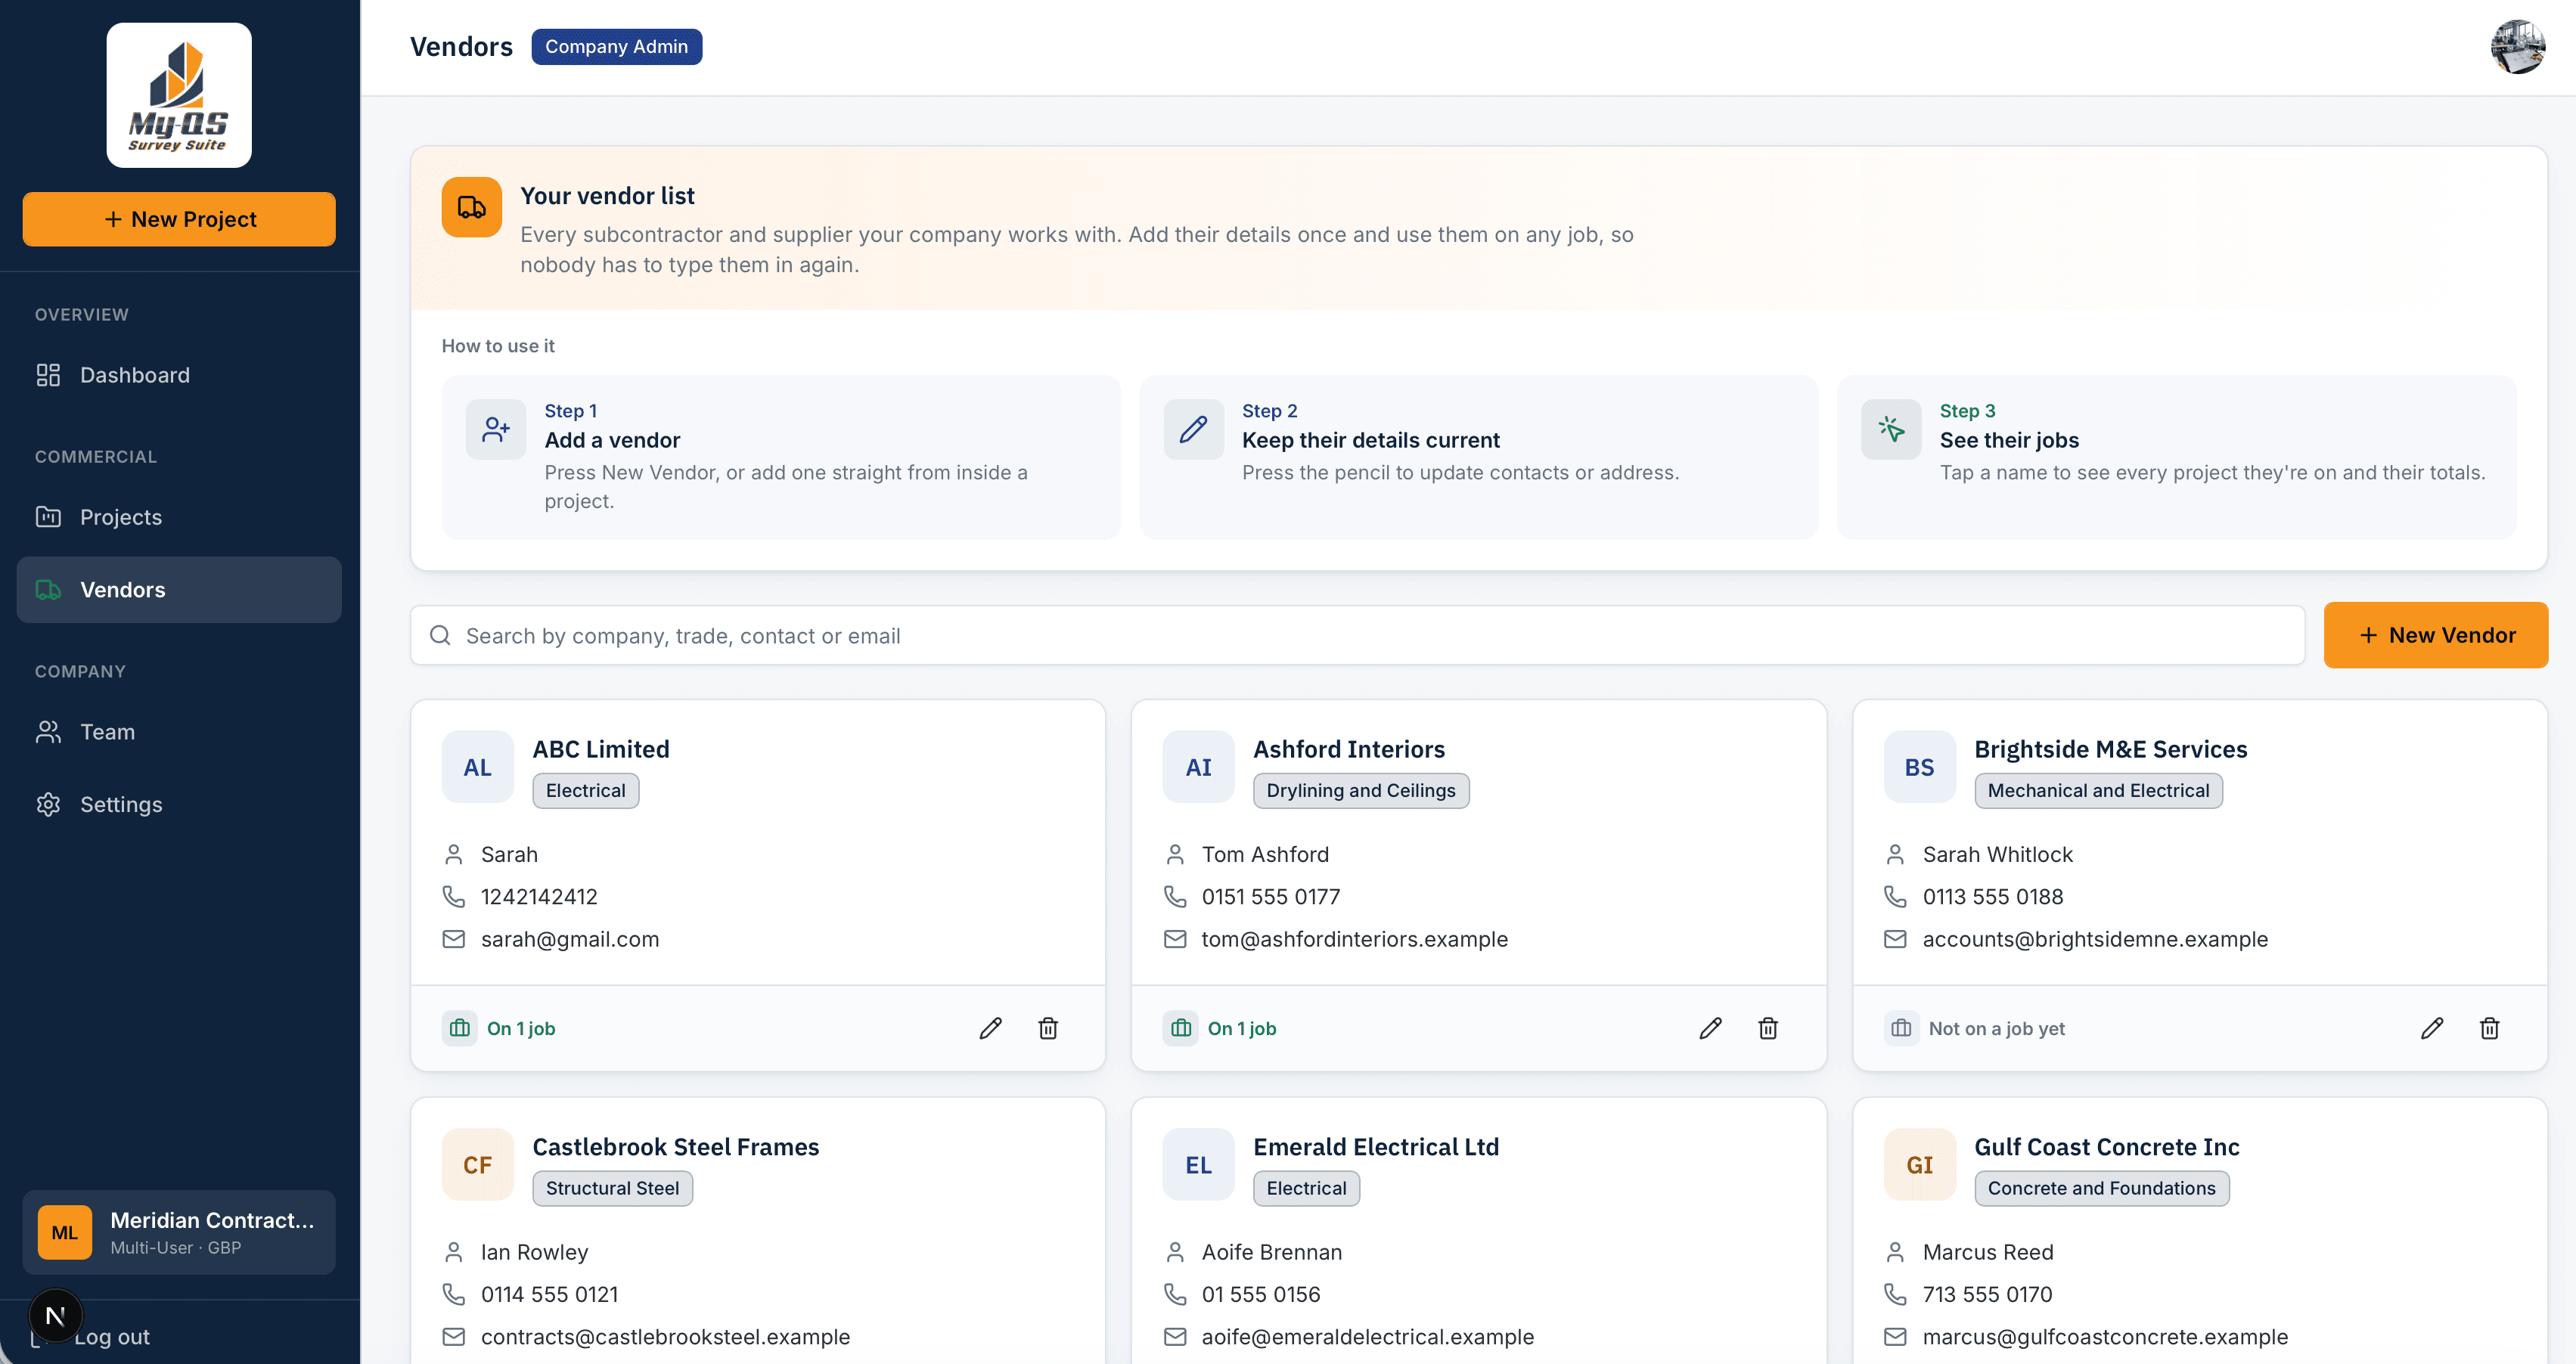Open Emerald Electrical Ltd vendor
Viewport: 2576px width, 1364px height.
pos(1376,1147)
